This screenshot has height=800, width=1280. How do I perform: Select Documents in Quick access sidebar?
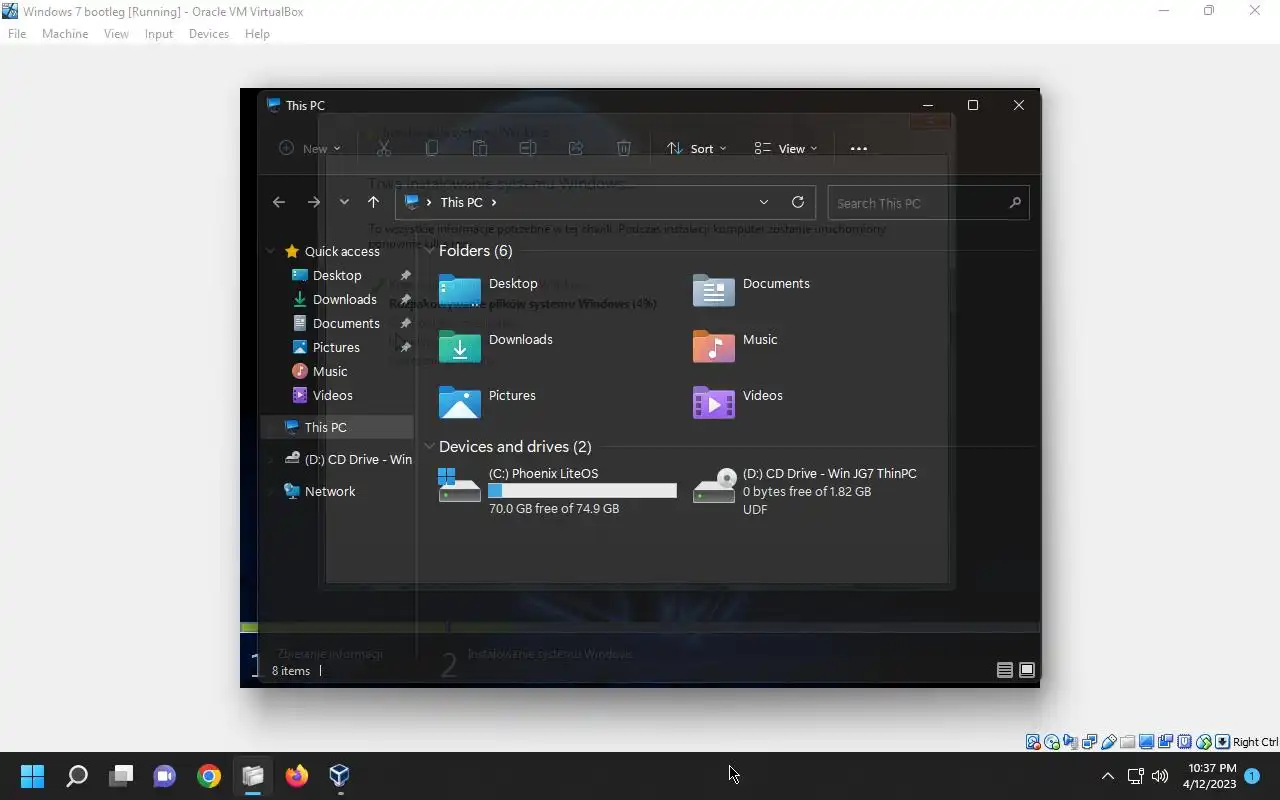click(x=337, y=323)
